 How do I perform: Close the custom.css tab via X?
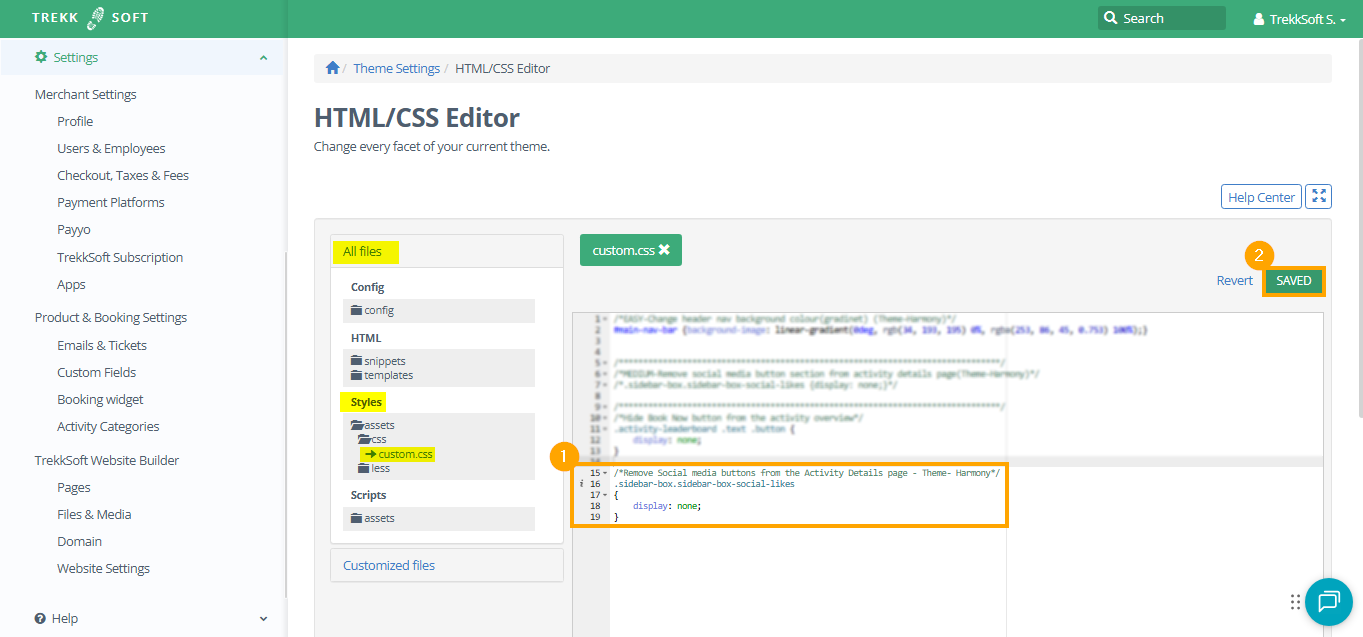[x=664, y=251]
